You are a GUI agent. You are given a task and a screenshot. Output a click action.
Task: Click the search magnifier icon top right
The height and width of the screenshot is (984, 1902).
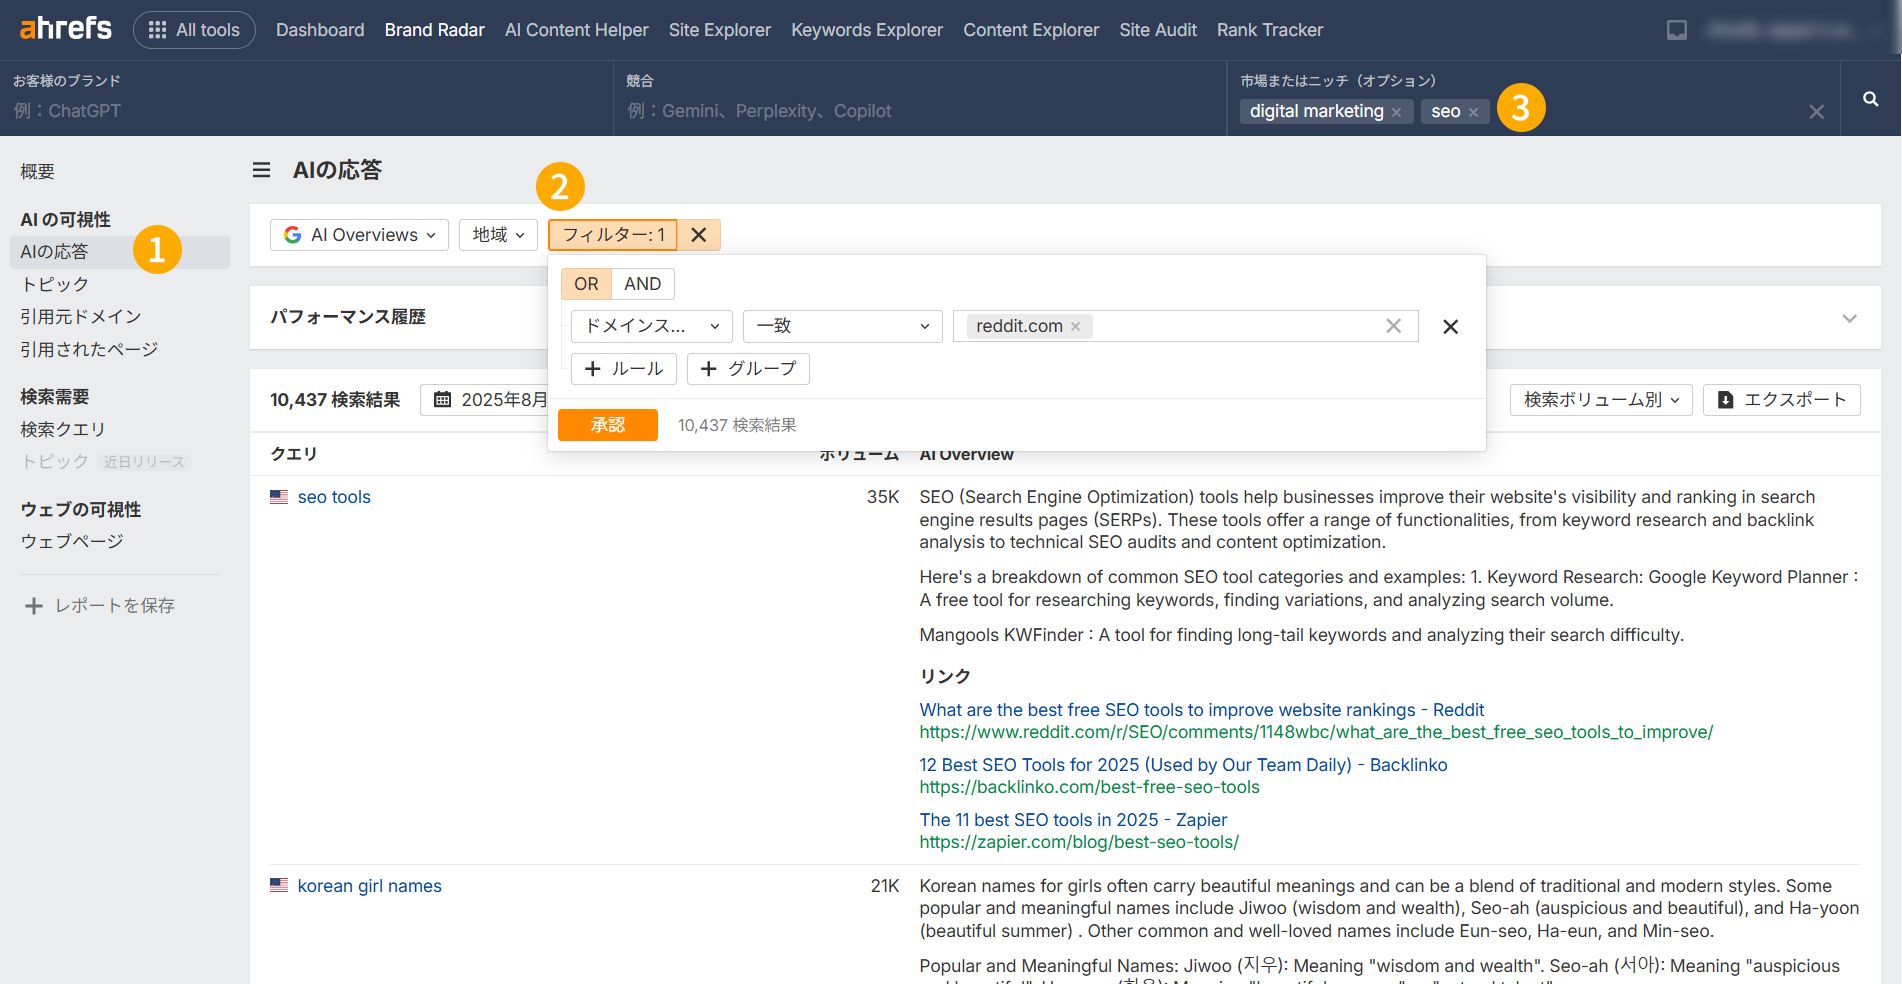1869,99
